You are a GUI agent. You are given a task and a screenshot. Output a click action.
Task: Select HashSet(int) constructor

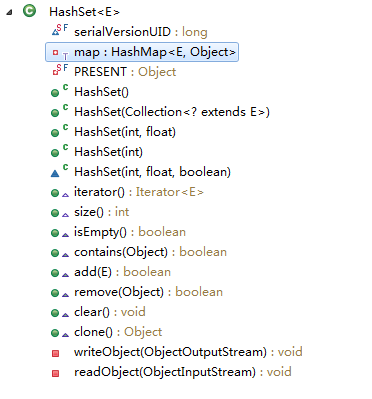[x=108, y=152]
